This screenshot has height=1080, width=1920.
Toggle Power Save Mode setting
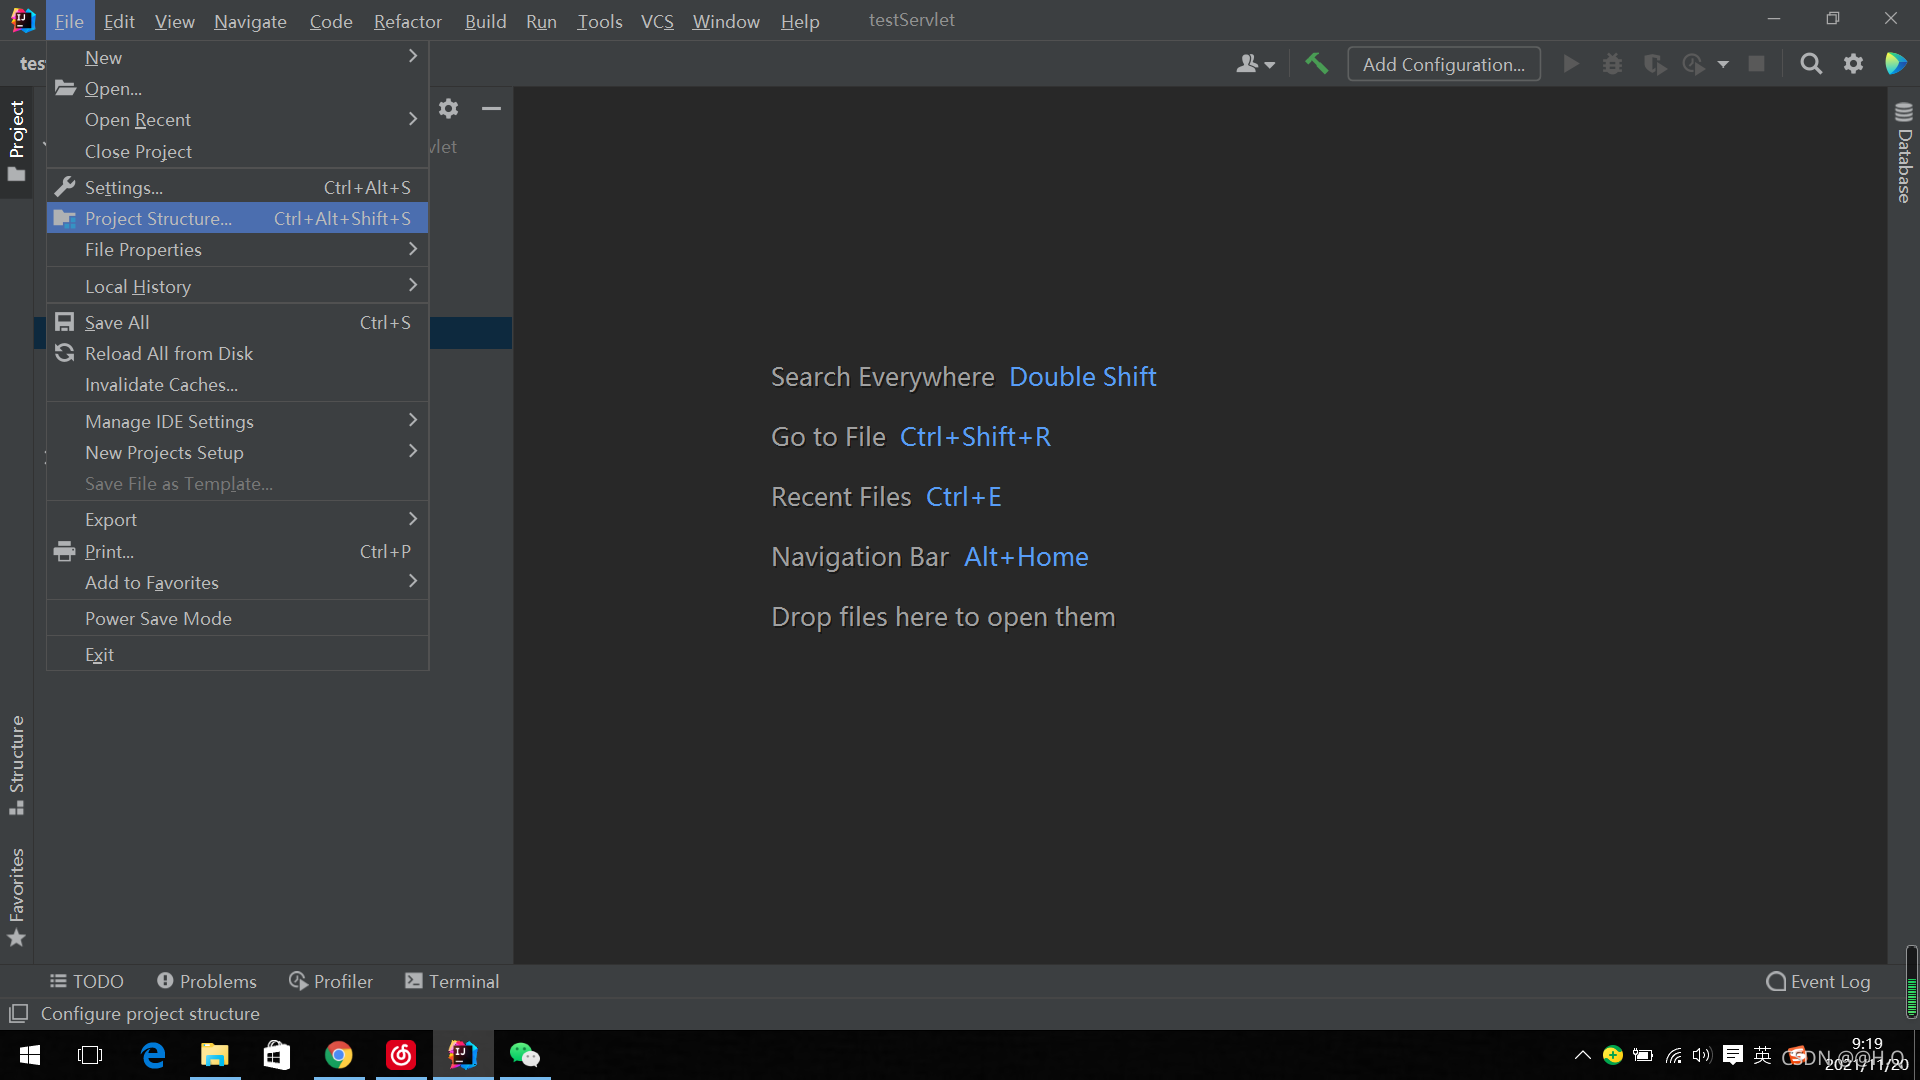(158, 617)
